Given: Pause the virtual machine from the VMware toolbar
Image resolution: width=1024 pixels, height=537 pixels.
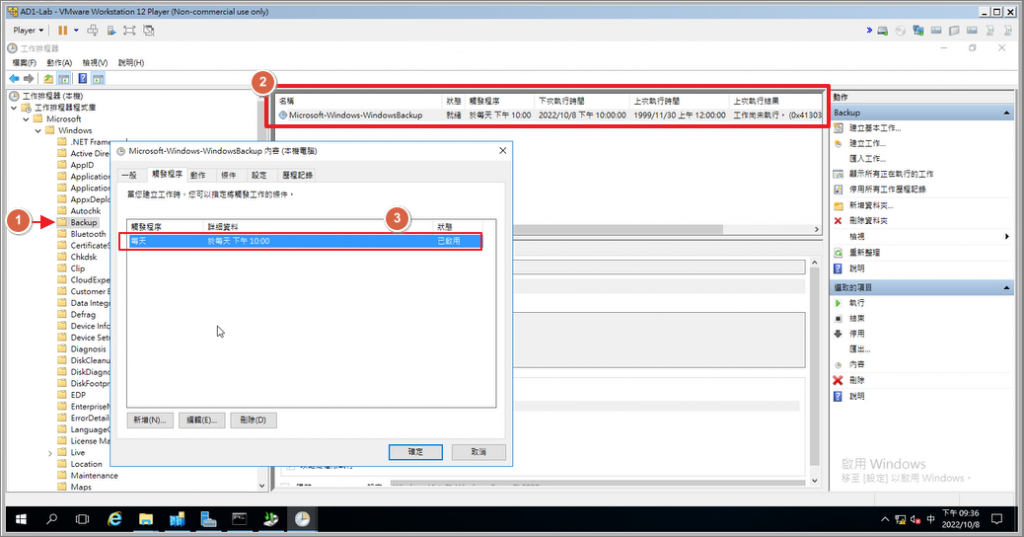Looking at the screenshot, I should coord(63,30).
